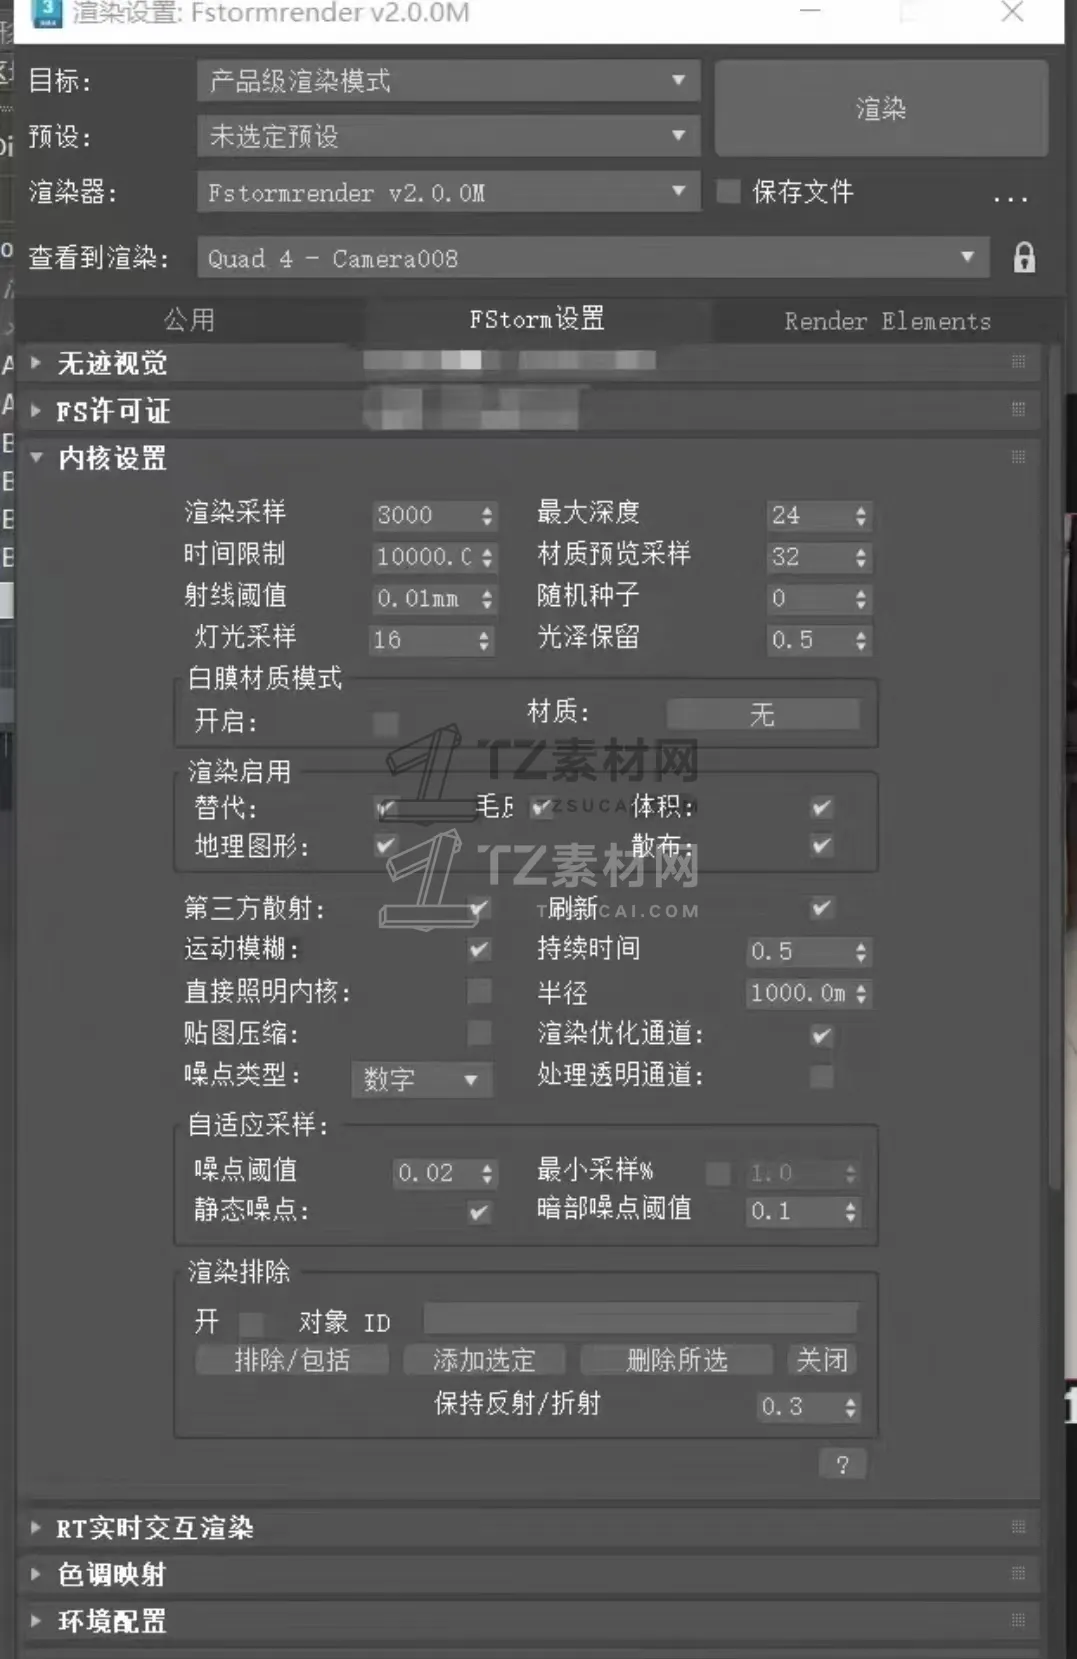Click spinner arrows of 半径 value
This screenshot has height=1659, width=1077.
click(861, 993)
